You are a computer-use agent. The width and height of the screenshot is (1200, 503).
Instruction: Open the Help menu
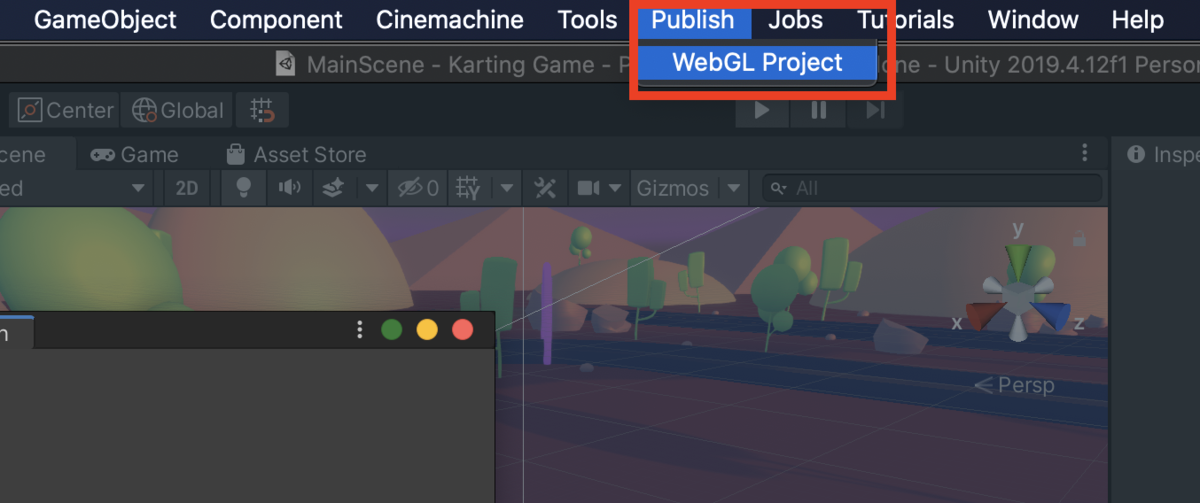pos(1137,20)
